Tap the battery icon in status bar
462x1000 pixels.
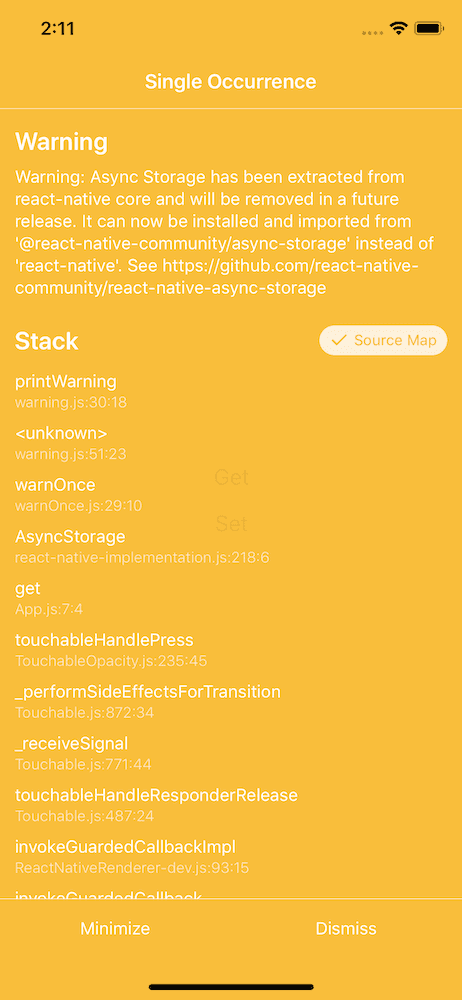pos(429,28)
